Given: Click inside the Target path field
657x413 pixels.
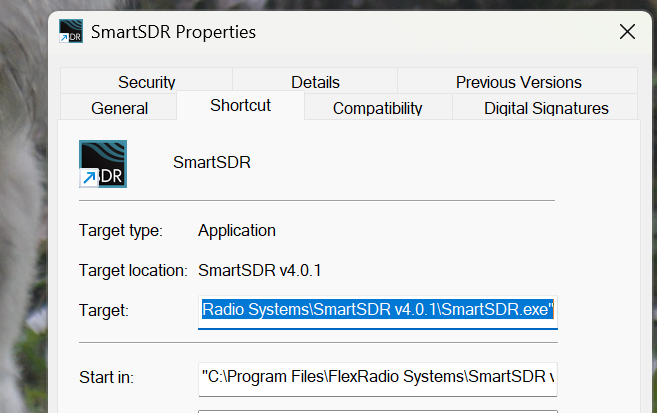Looking at the screenshot, I should (x=378, y=312).
